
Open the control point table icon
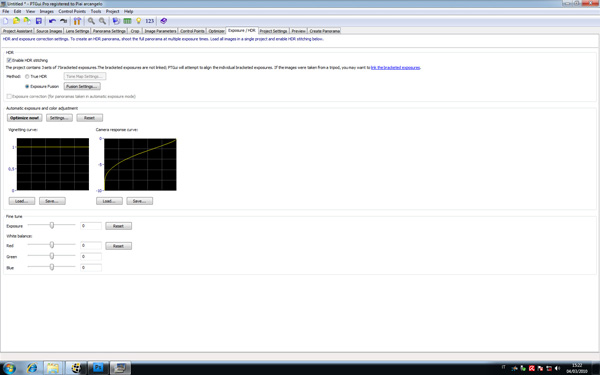click(x=127, y=21)
